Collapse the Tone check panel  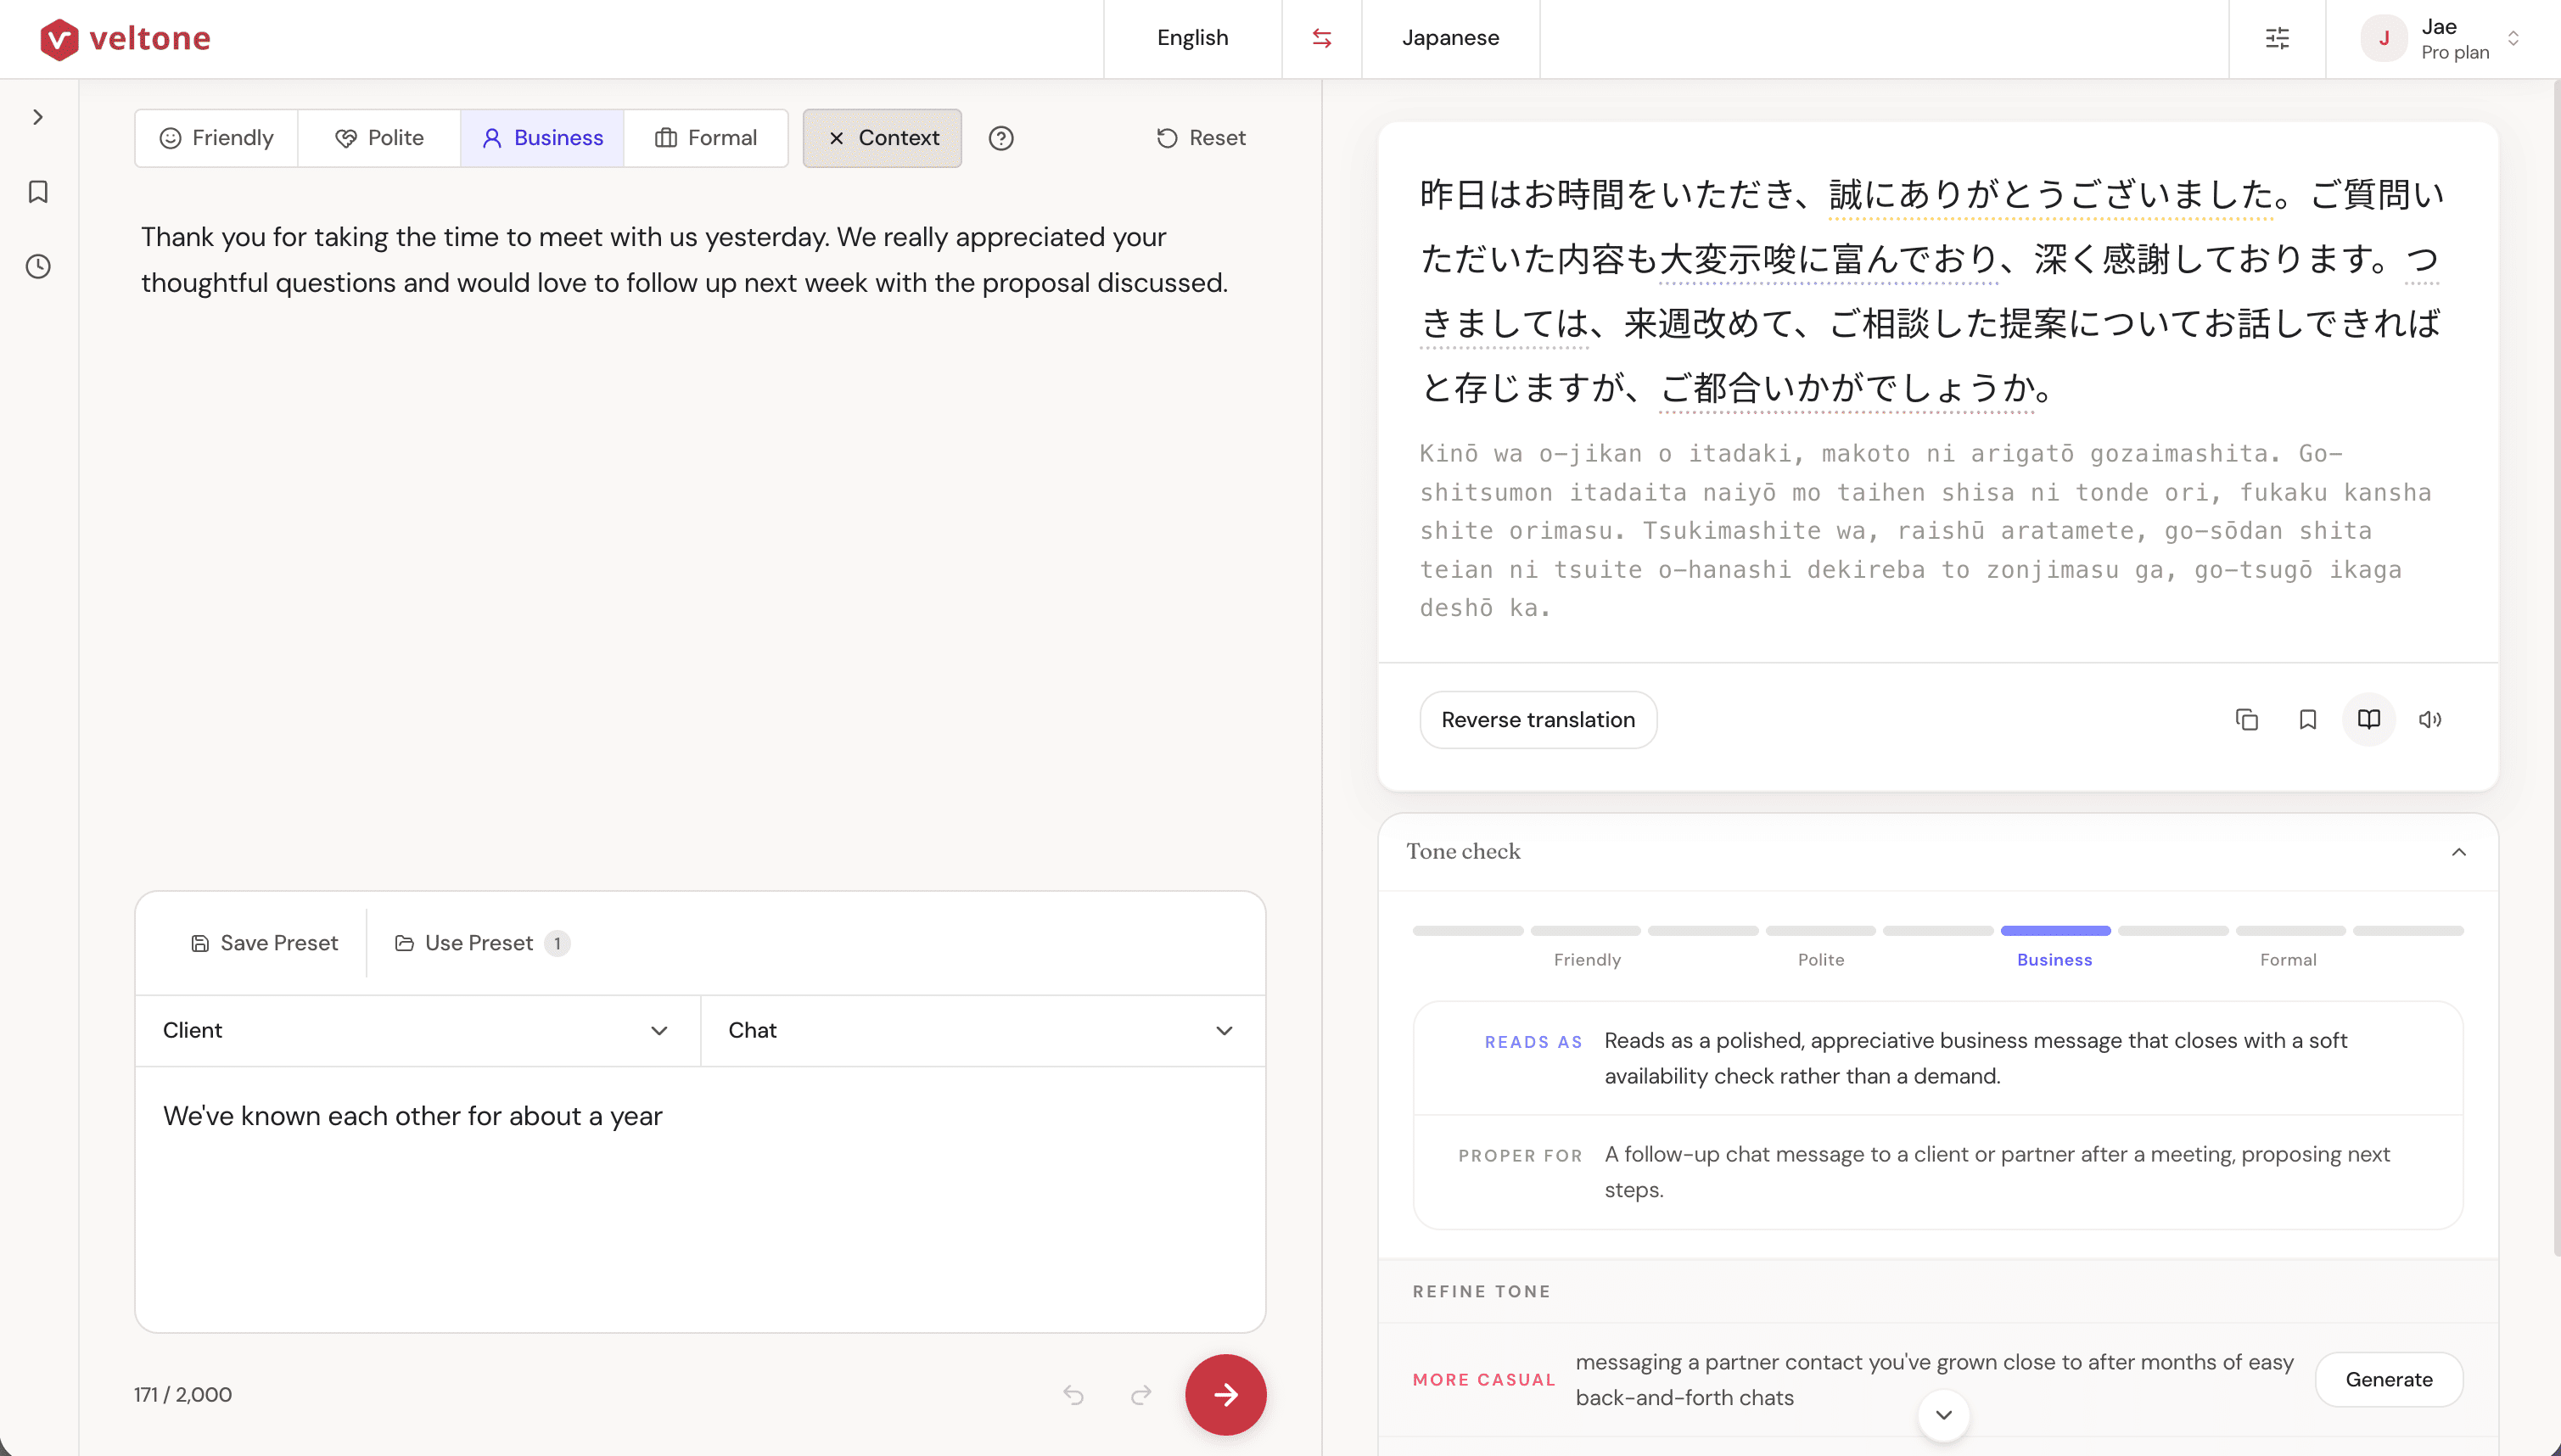(x=2458, y=852)
